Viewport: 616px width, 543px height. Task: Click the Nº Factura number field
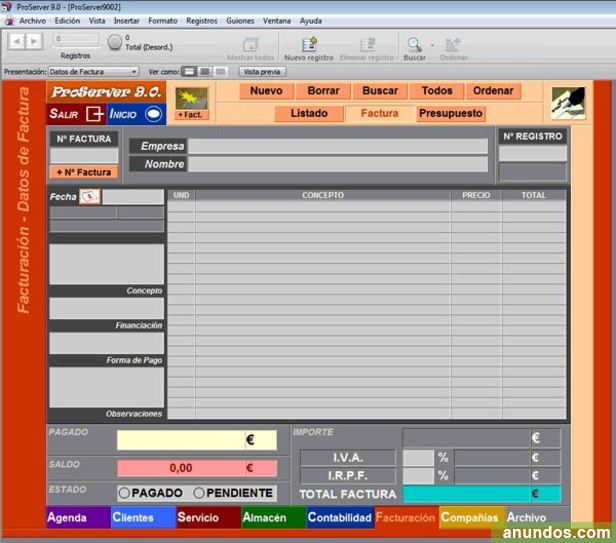[x=84, y=156]
